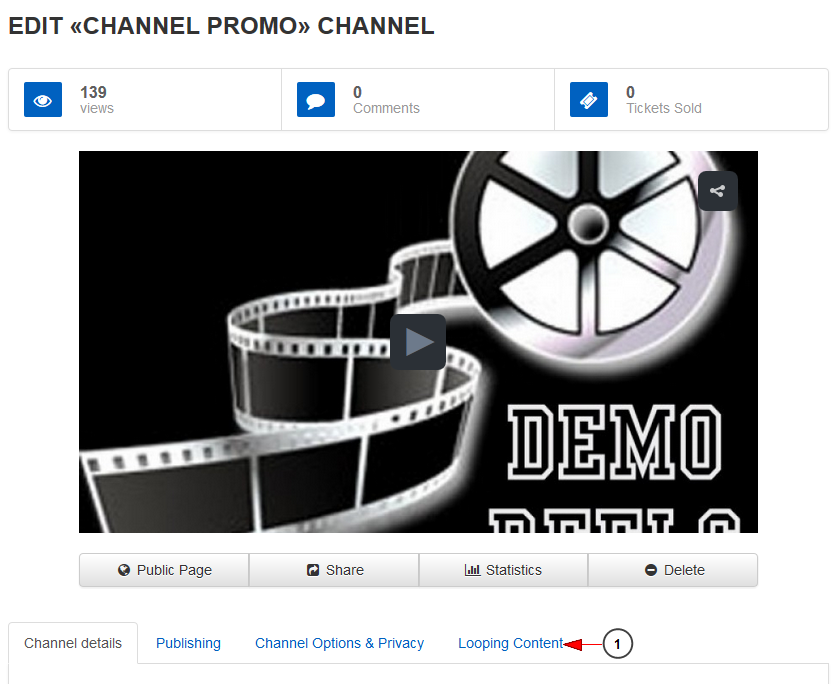Click the Edit Channel Promo heading
Image resolution: width=837 pixels, height=684 pixels.
[x=221, y=27]
